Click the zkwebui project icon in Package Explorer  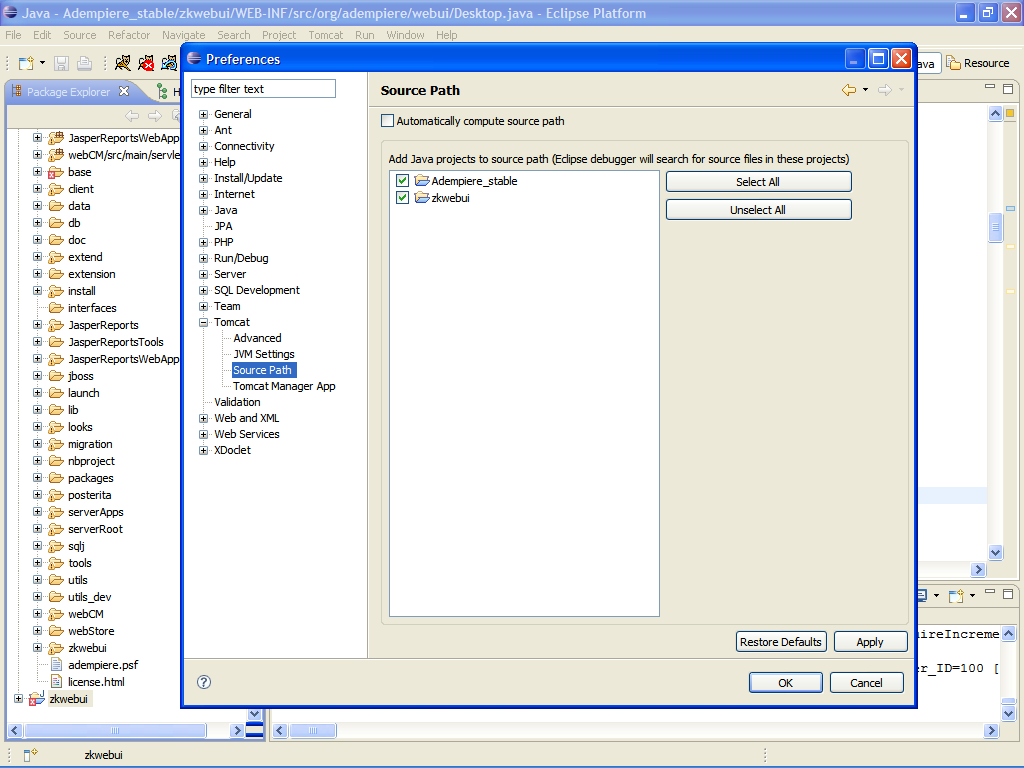pyautogui.click(x=37, y=699)
